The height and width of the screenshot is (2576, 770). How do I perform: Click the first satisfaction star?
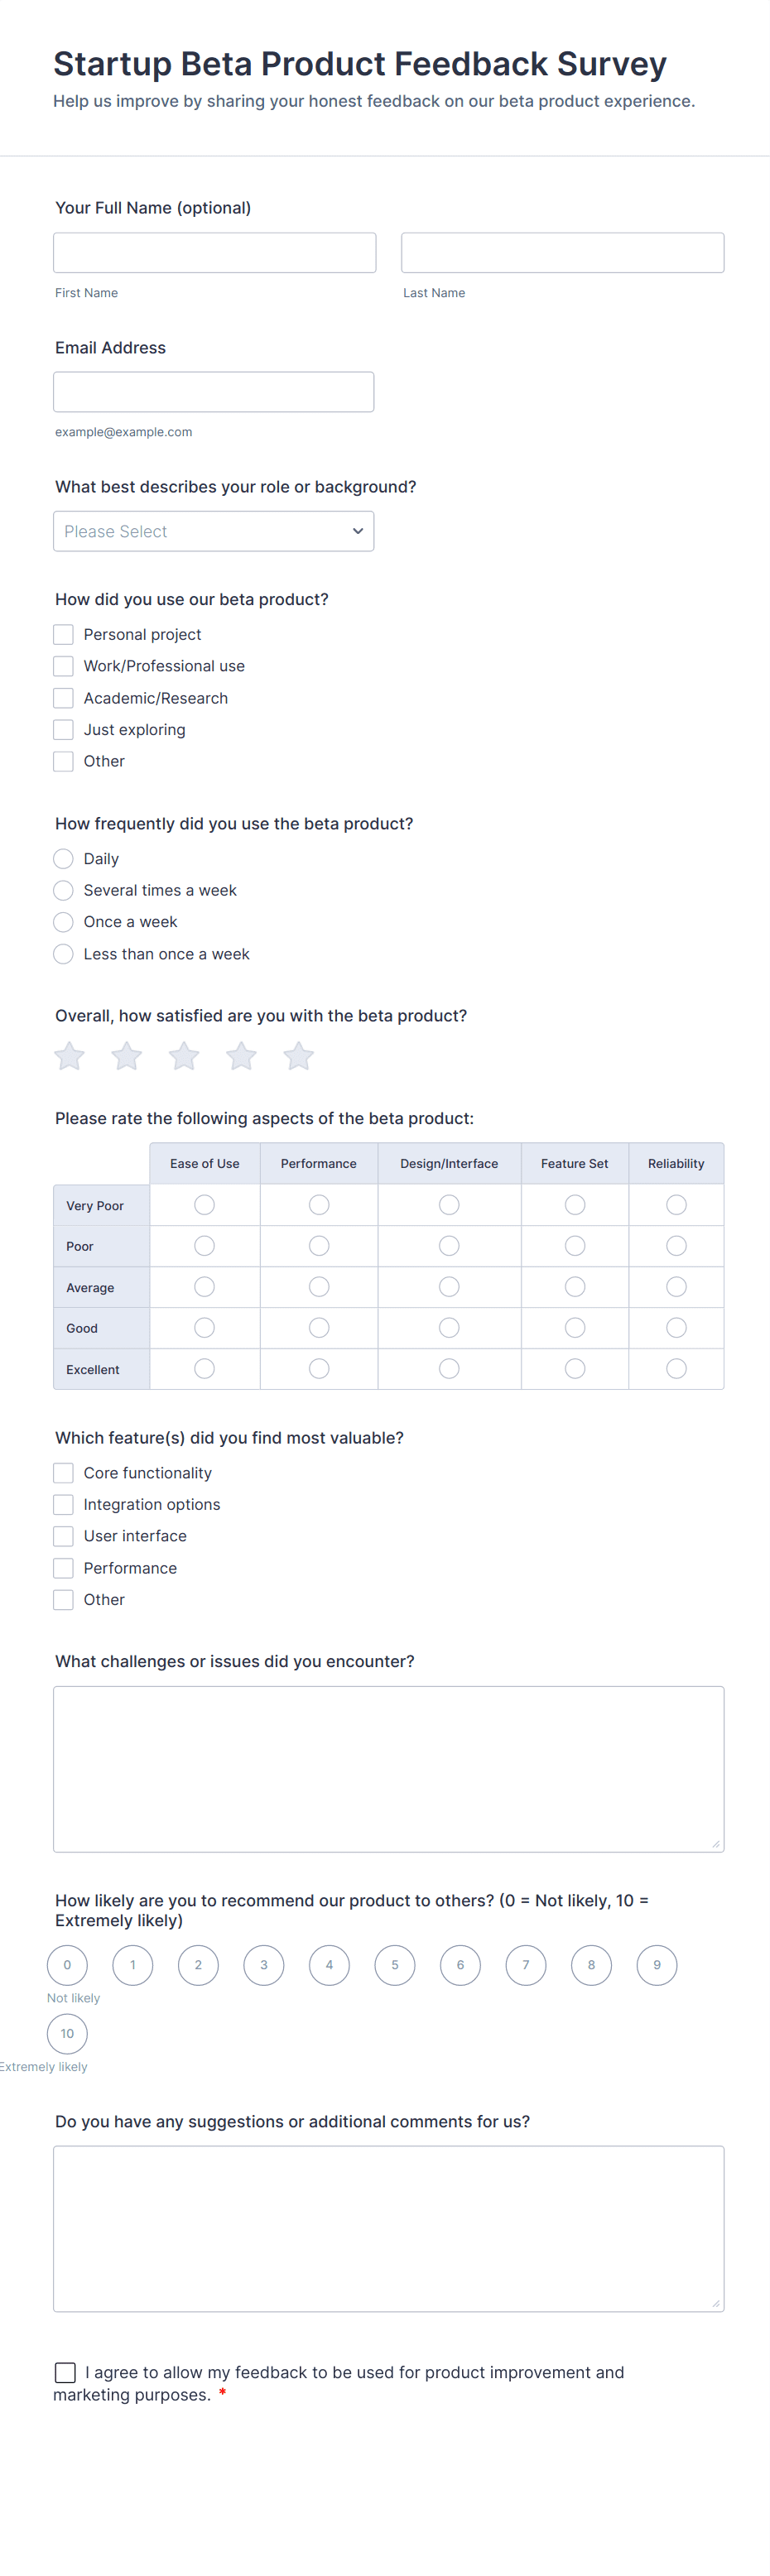click(x=69, y=1056)
